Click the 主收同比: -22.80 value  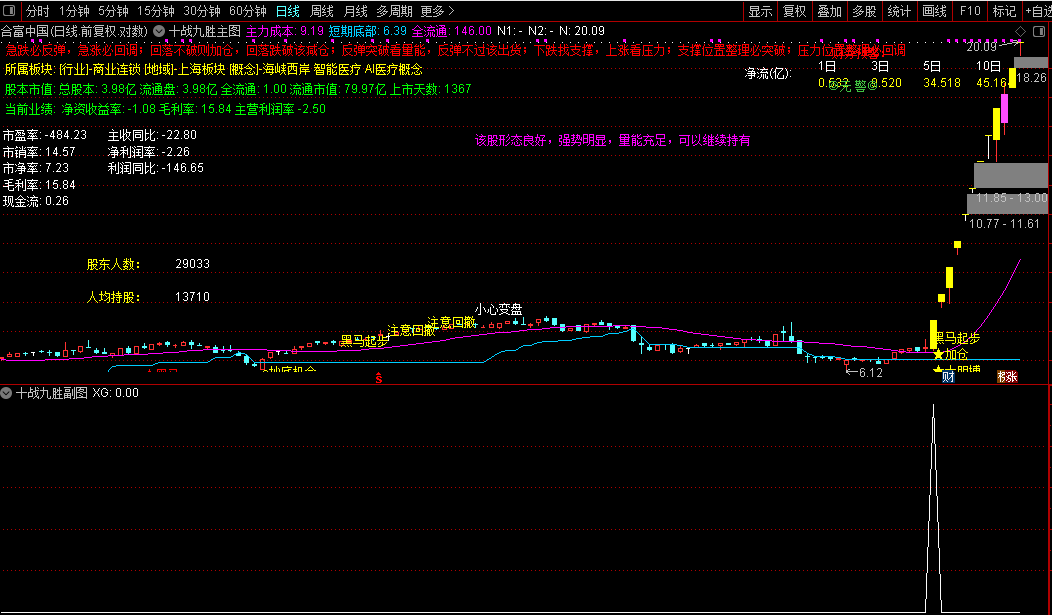click(x=152, y=135)
